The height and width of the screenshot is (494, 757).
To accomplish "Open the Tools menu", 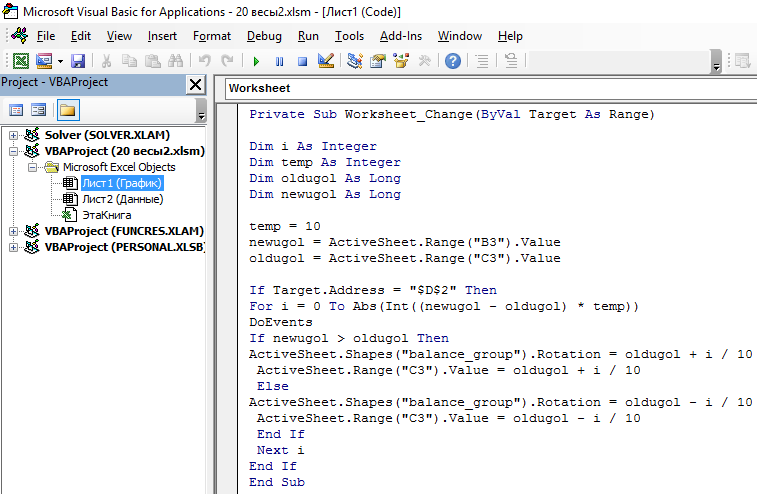I will (350, 36).
